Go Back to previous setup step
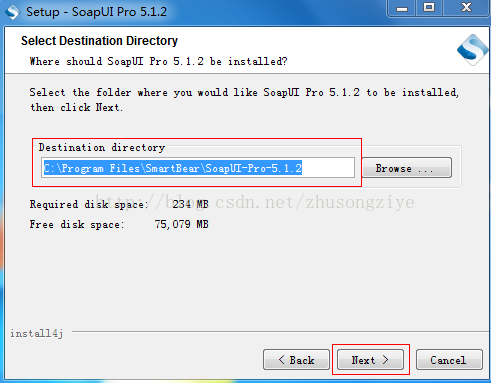 coord(296,360)
